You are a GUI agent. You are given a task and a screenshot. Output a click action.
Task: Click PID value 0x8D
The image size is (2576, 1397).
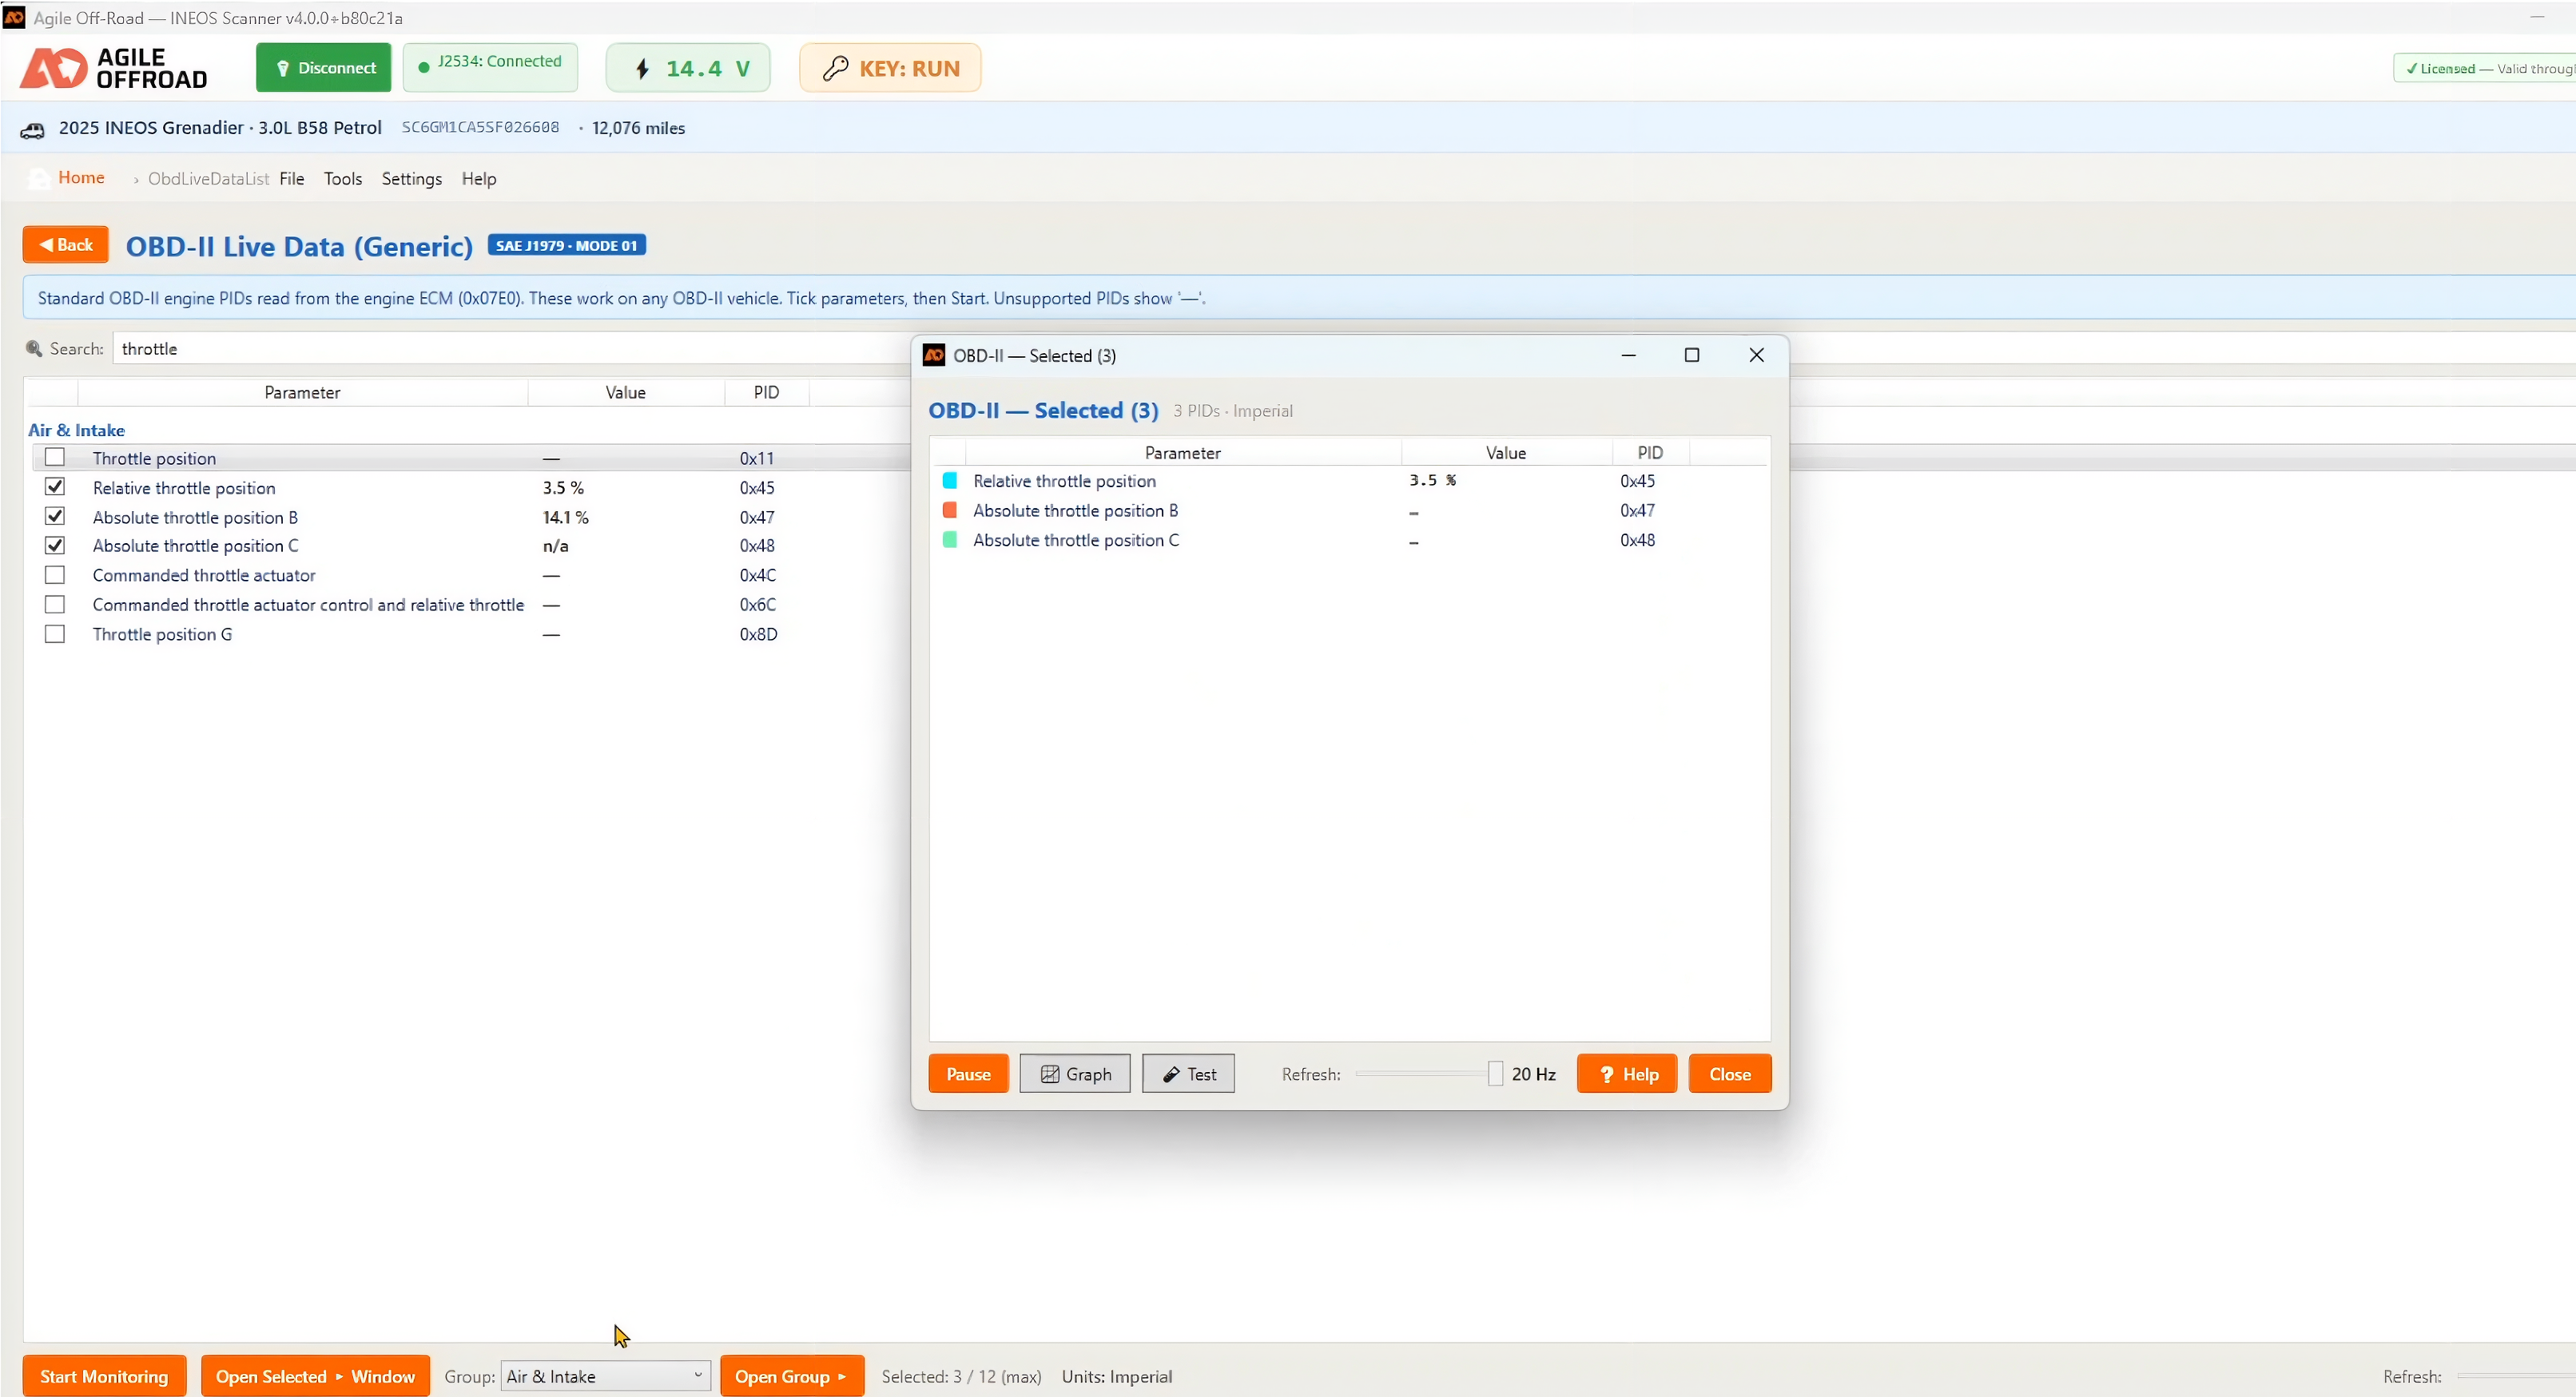[x=758, y=634]
